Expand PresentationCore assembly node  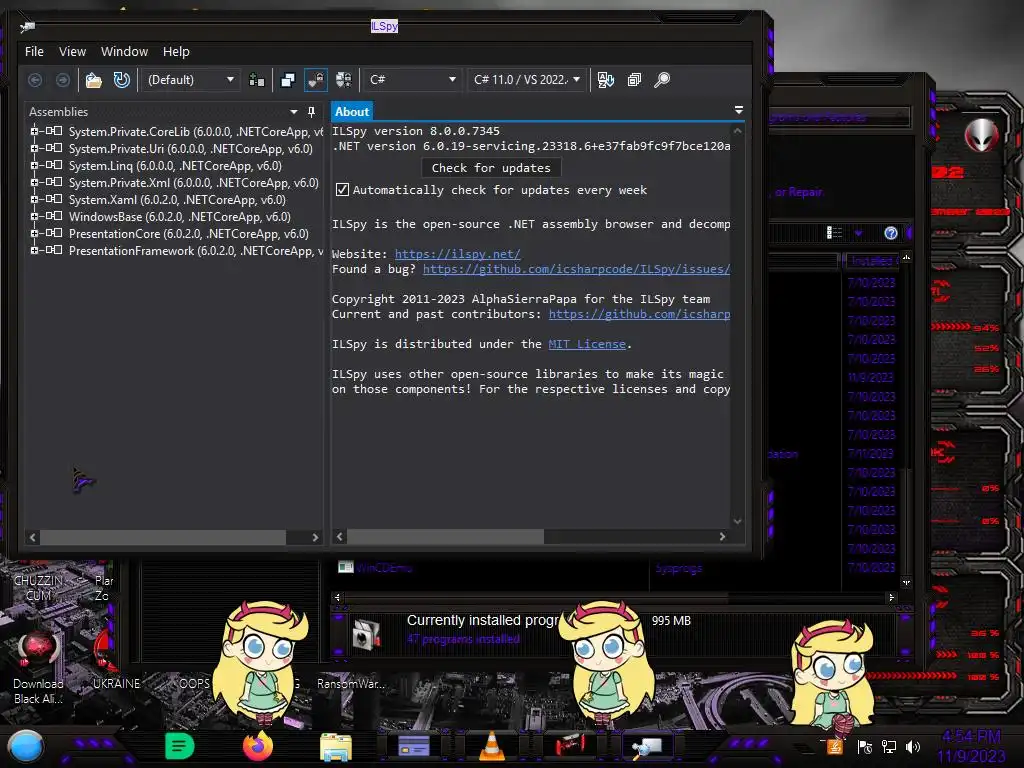tap(34, 233)
